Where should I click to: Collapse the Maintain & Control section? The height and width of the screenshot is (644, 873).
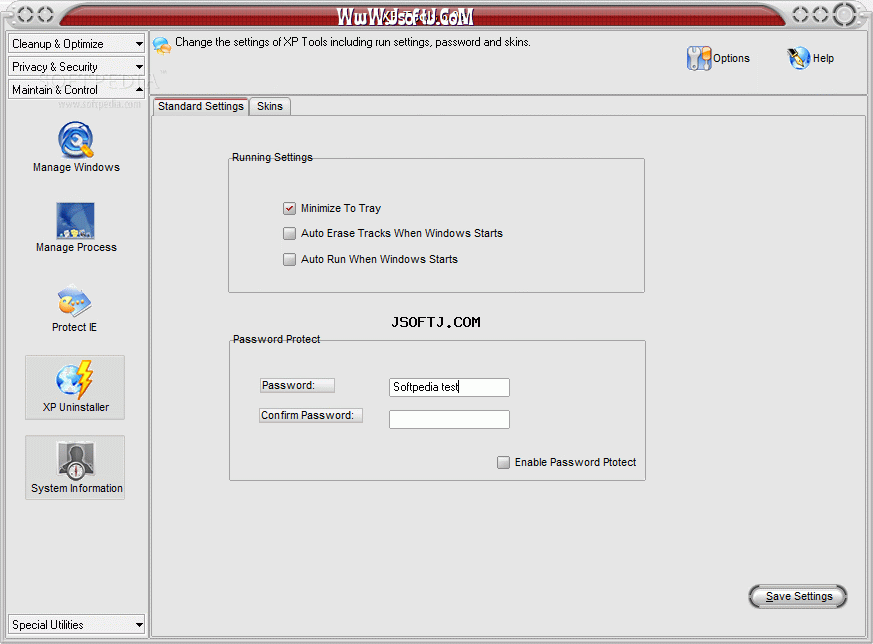click(x=76, y=90)
